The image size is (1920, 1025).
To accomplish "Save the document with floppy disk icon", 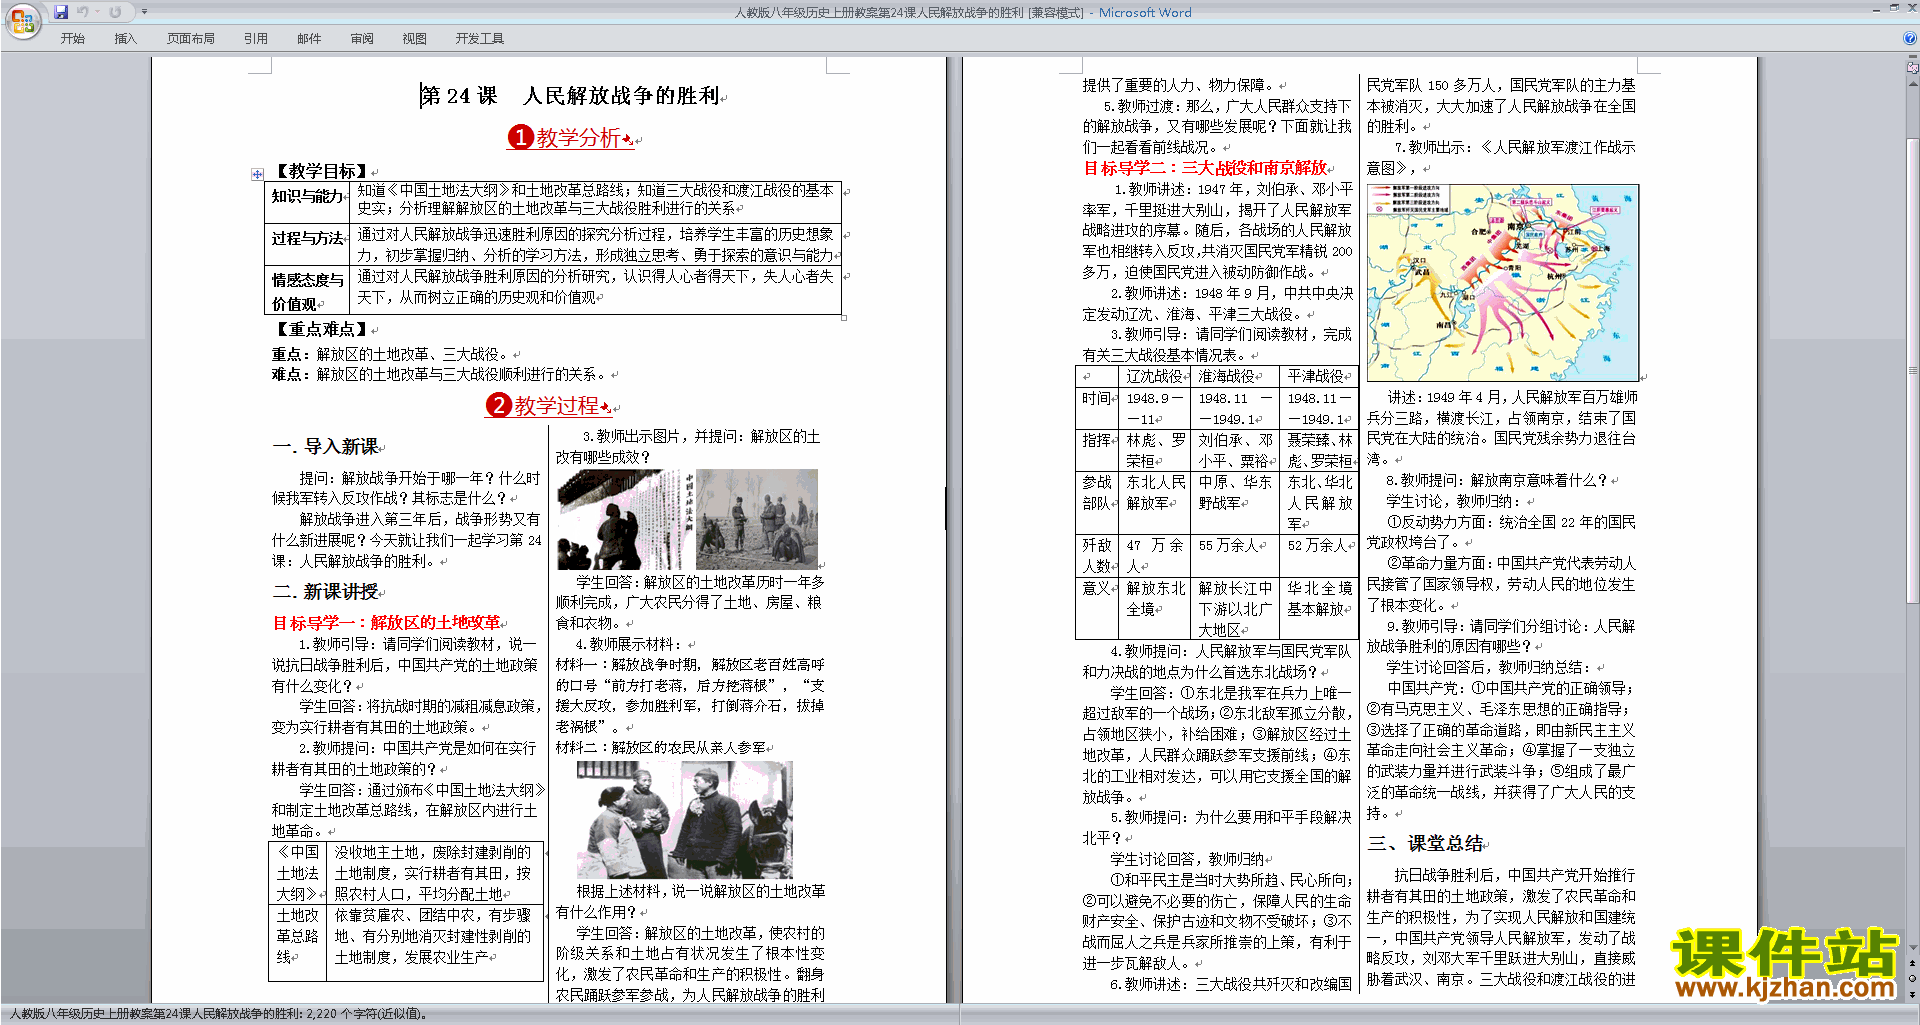I will pyautogui.click(x=61, y=12).
